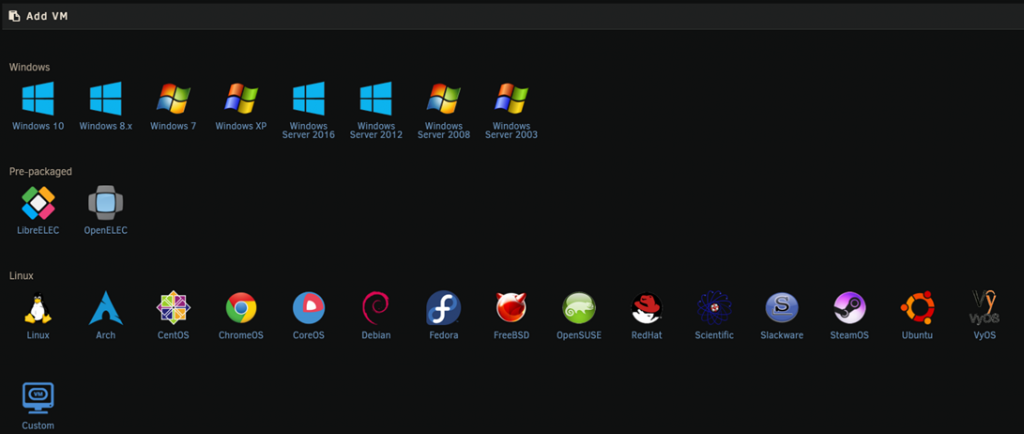Click the Windows Server 2003 label
The height and width of the screenshot is (434, 1024).
(511, 131)
